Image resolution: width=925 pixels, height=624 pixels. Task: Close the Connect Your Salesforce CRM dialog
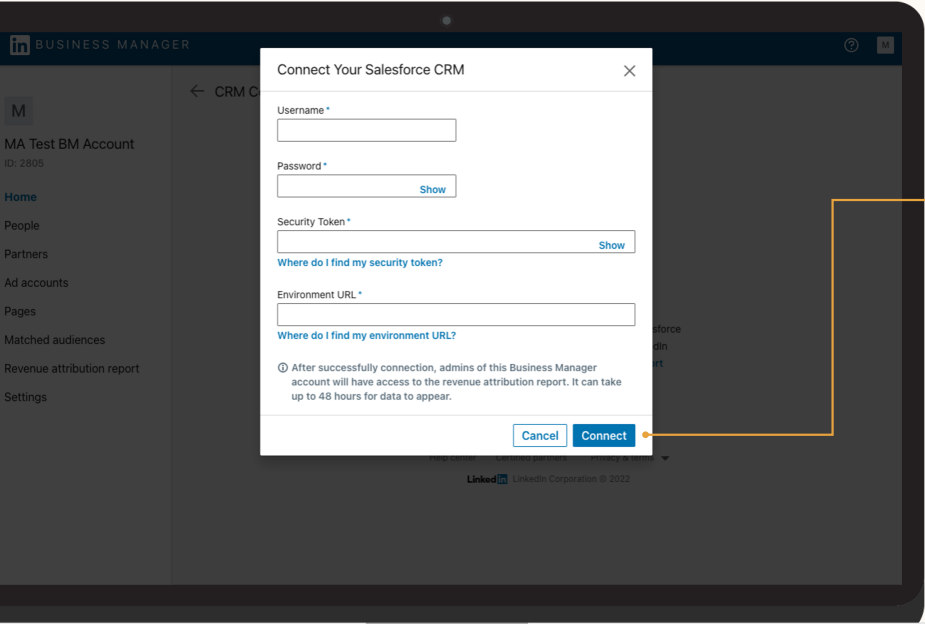[629, 70]
